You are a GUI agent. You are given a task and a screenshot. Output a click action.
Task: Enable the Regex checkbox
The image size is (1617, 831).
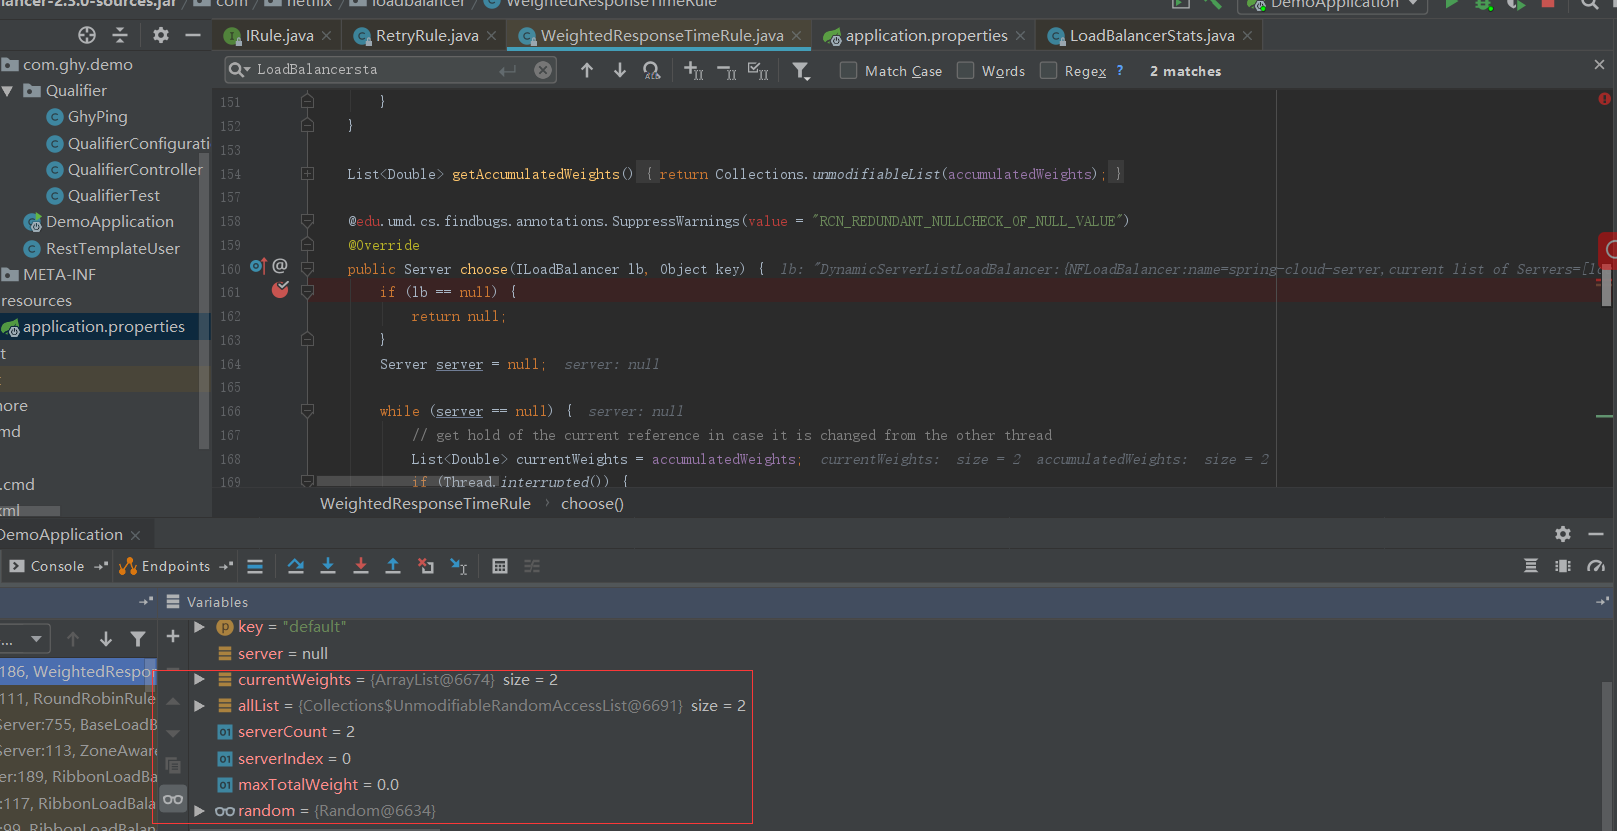coord(1049,70)
